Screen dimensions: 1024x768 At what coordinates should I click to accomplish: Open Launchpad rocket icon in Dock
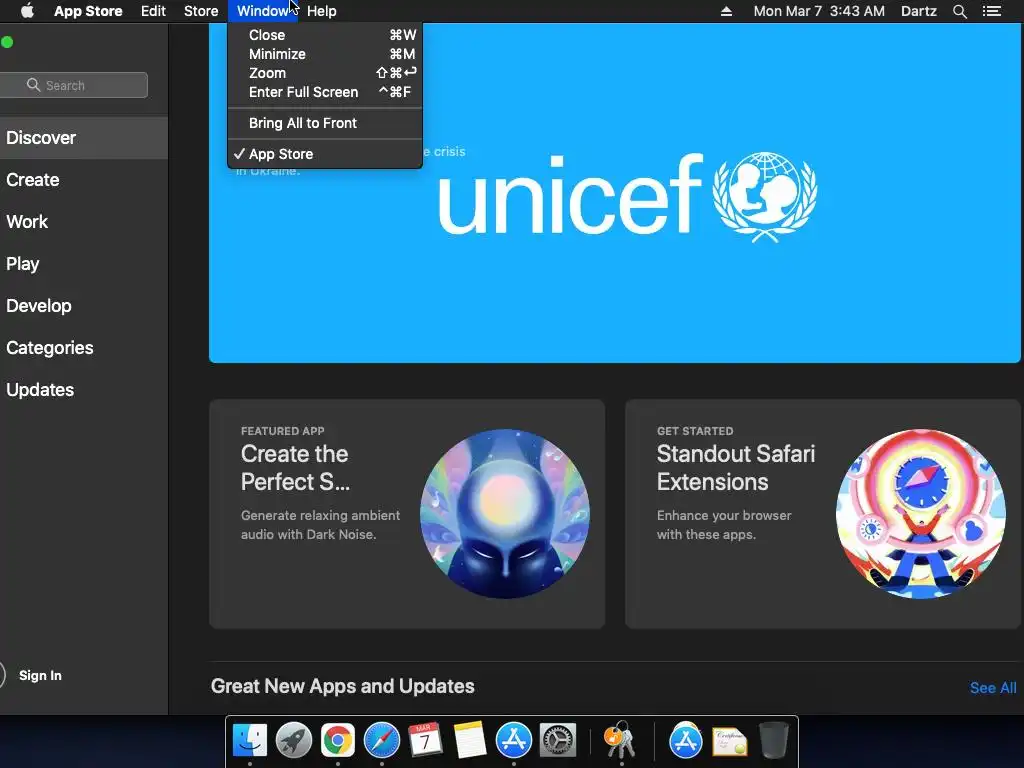tap(294, 740)
